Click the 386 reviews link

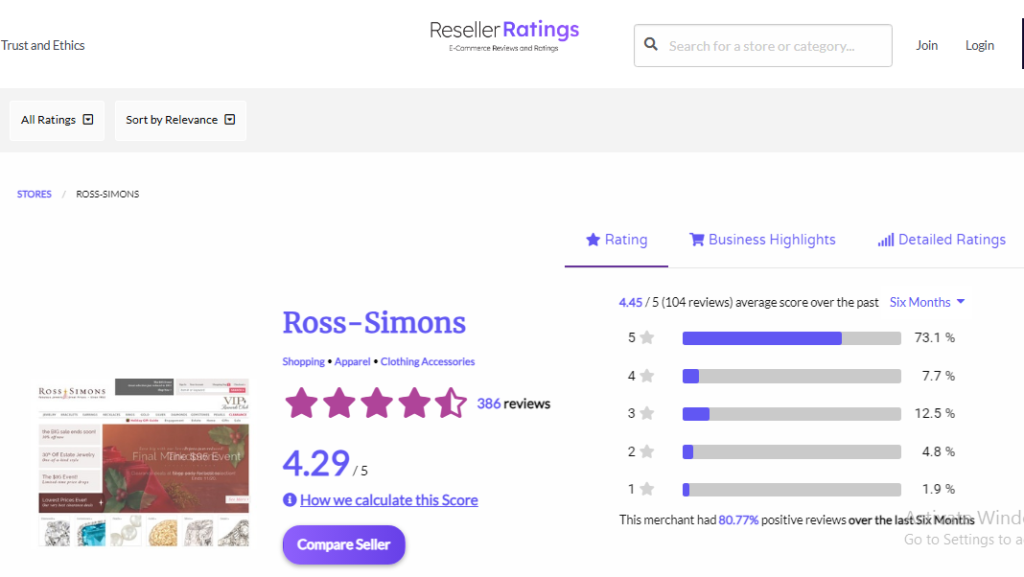[513, 403]
